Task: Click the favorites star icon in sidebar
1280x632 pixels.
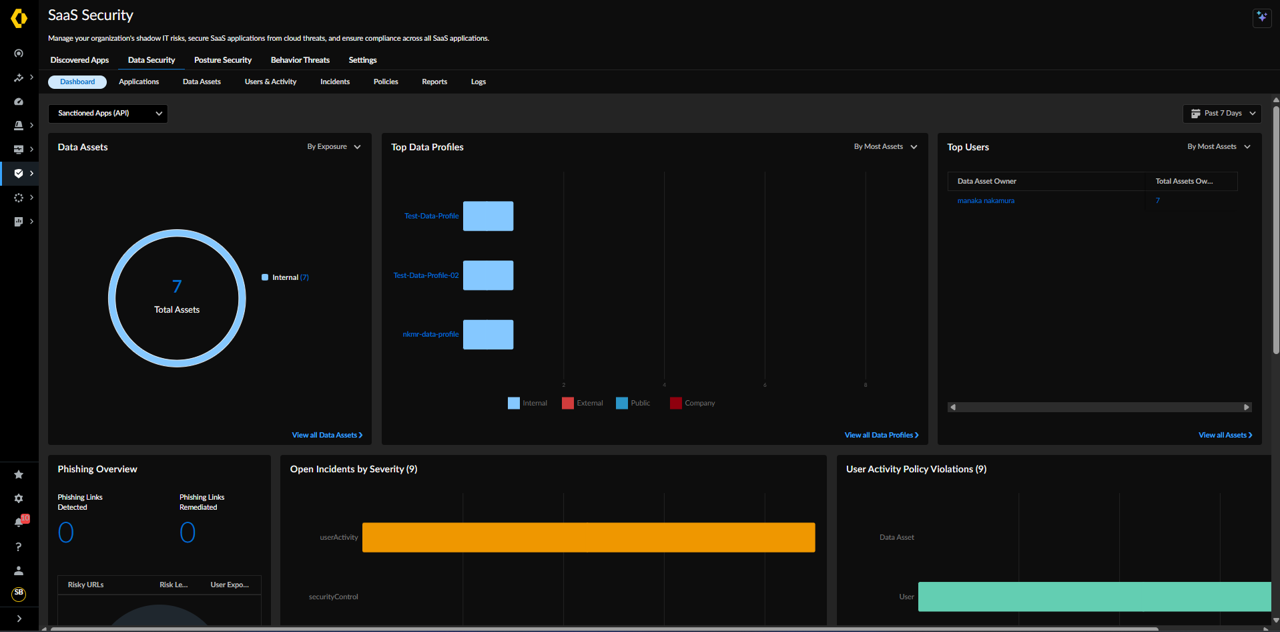Action: (18, 474)
